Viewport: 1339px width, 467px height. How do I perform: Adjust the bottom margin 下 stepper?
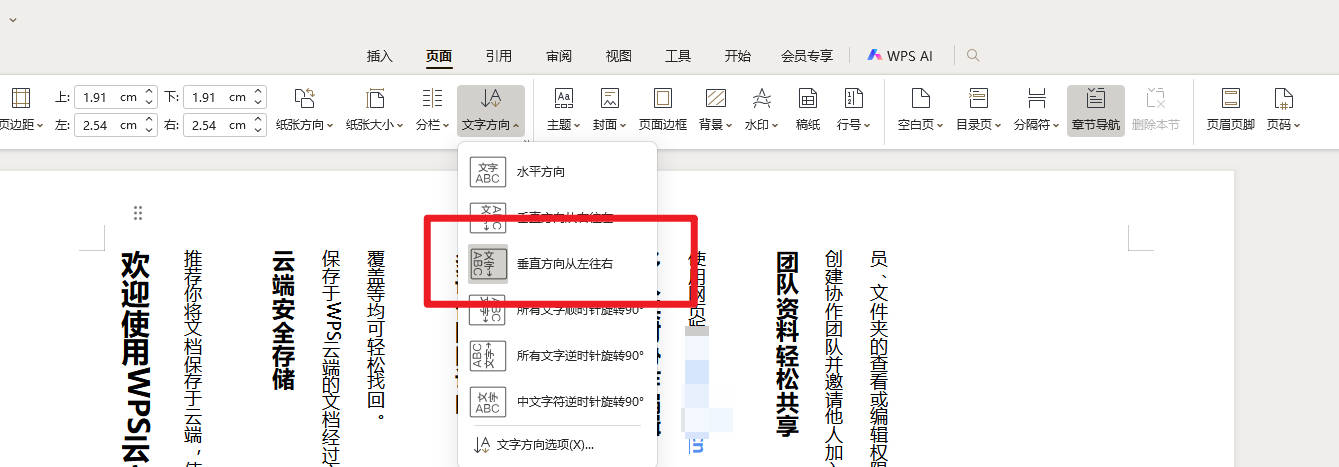259,97
